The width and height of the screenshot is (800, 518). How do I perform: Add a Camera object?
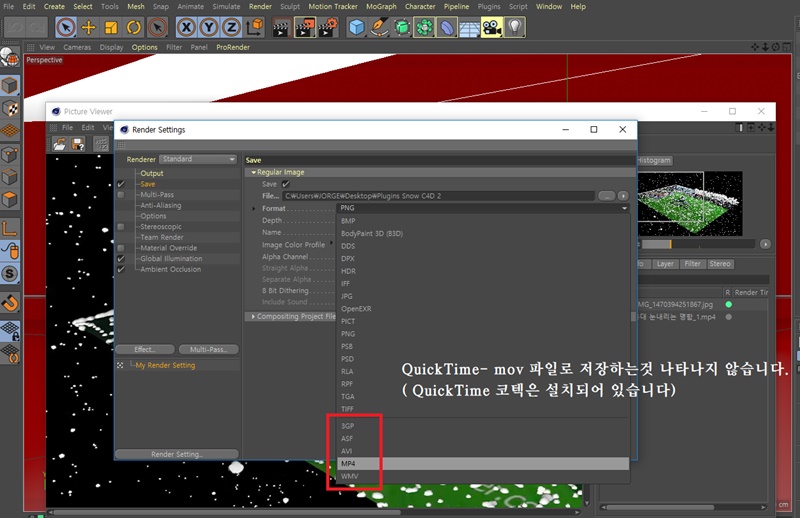pos(492,27)
